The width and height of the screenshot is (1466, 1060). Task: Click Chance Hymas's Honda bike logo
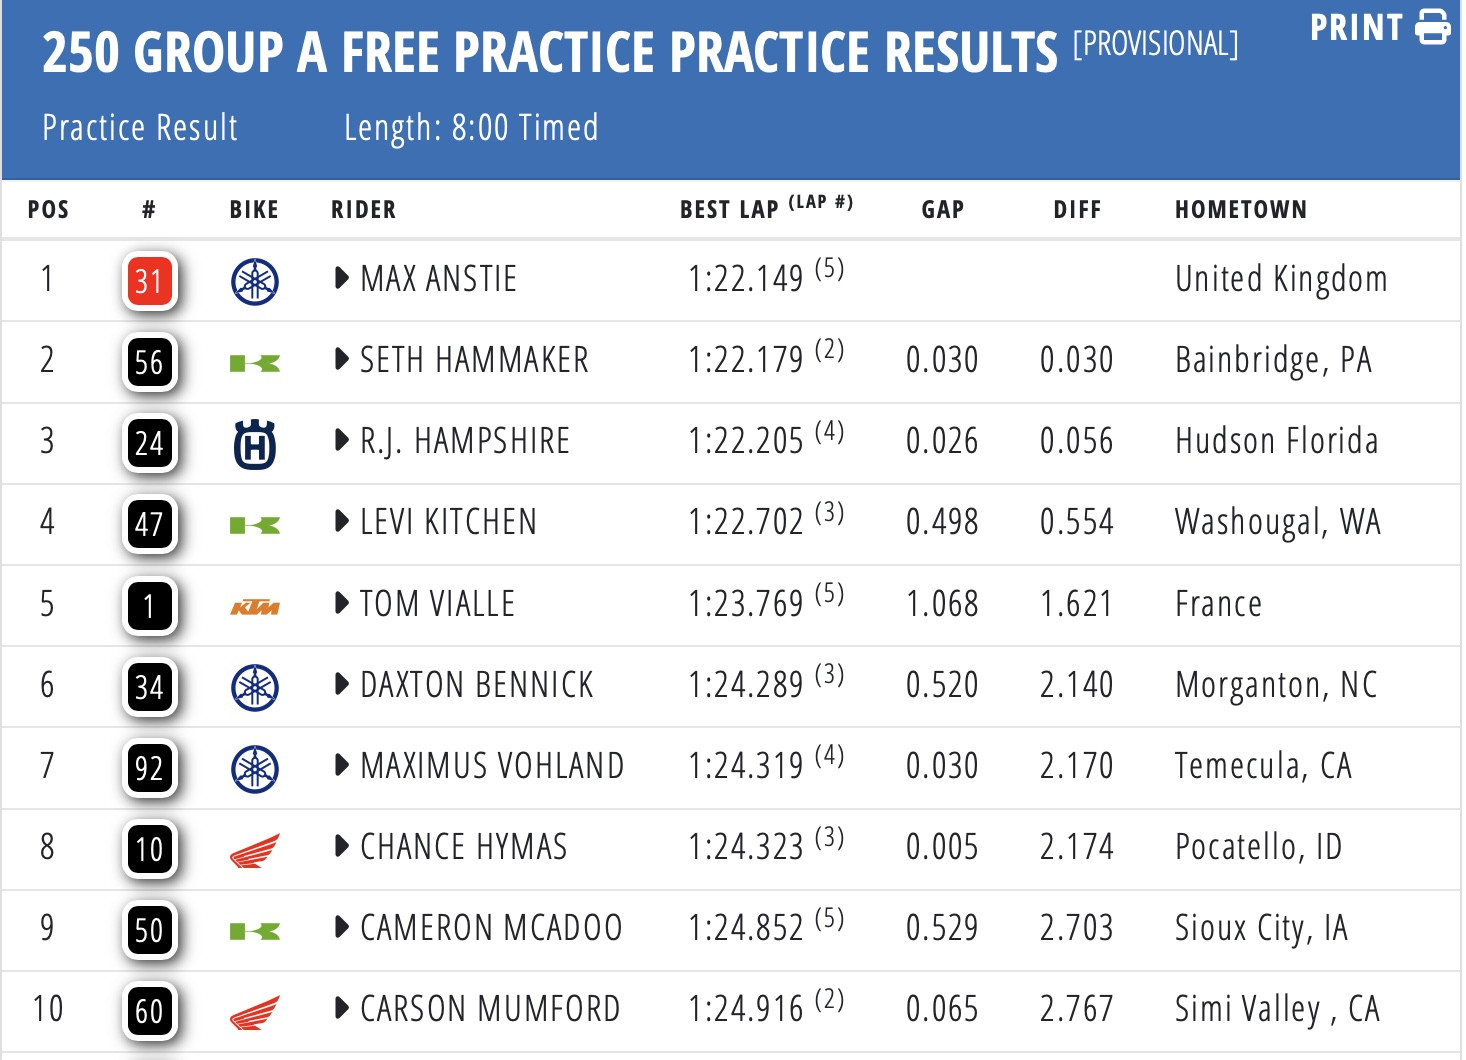[255, 851]
